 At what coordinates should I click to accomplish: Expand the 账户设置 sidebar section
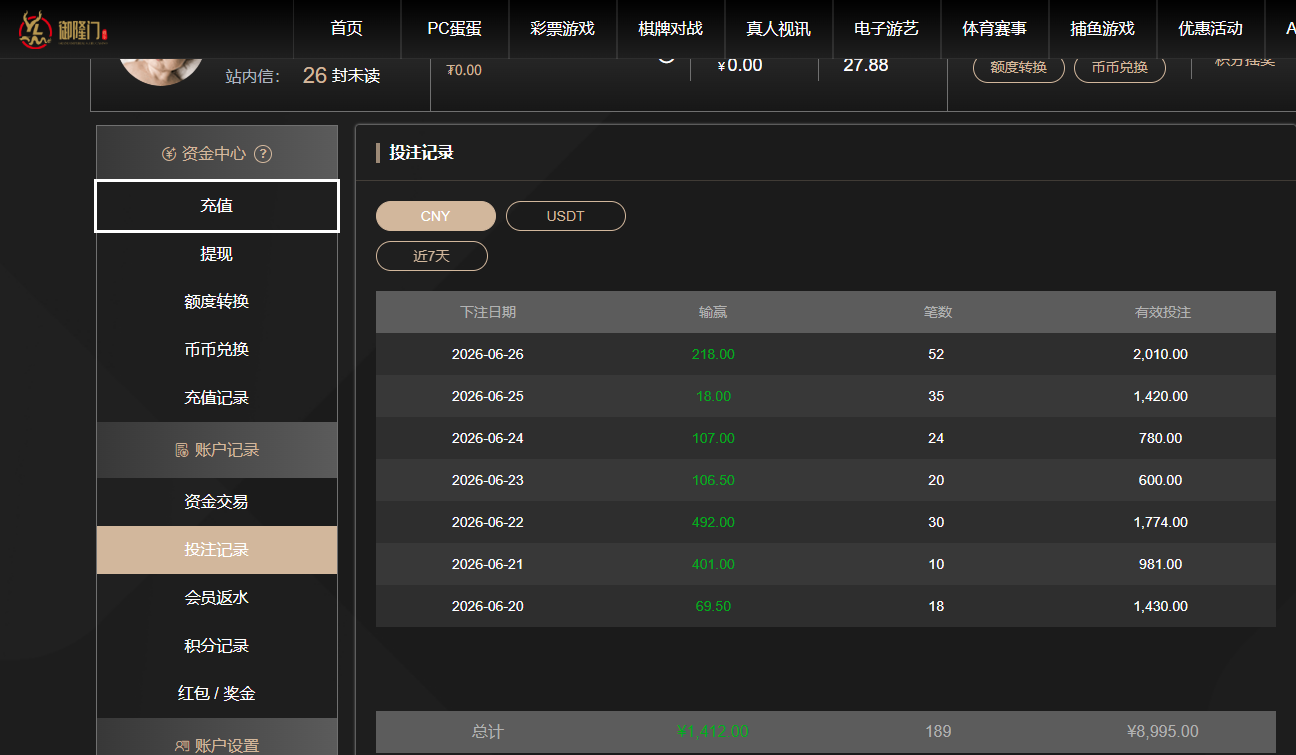tap(217, 737)
